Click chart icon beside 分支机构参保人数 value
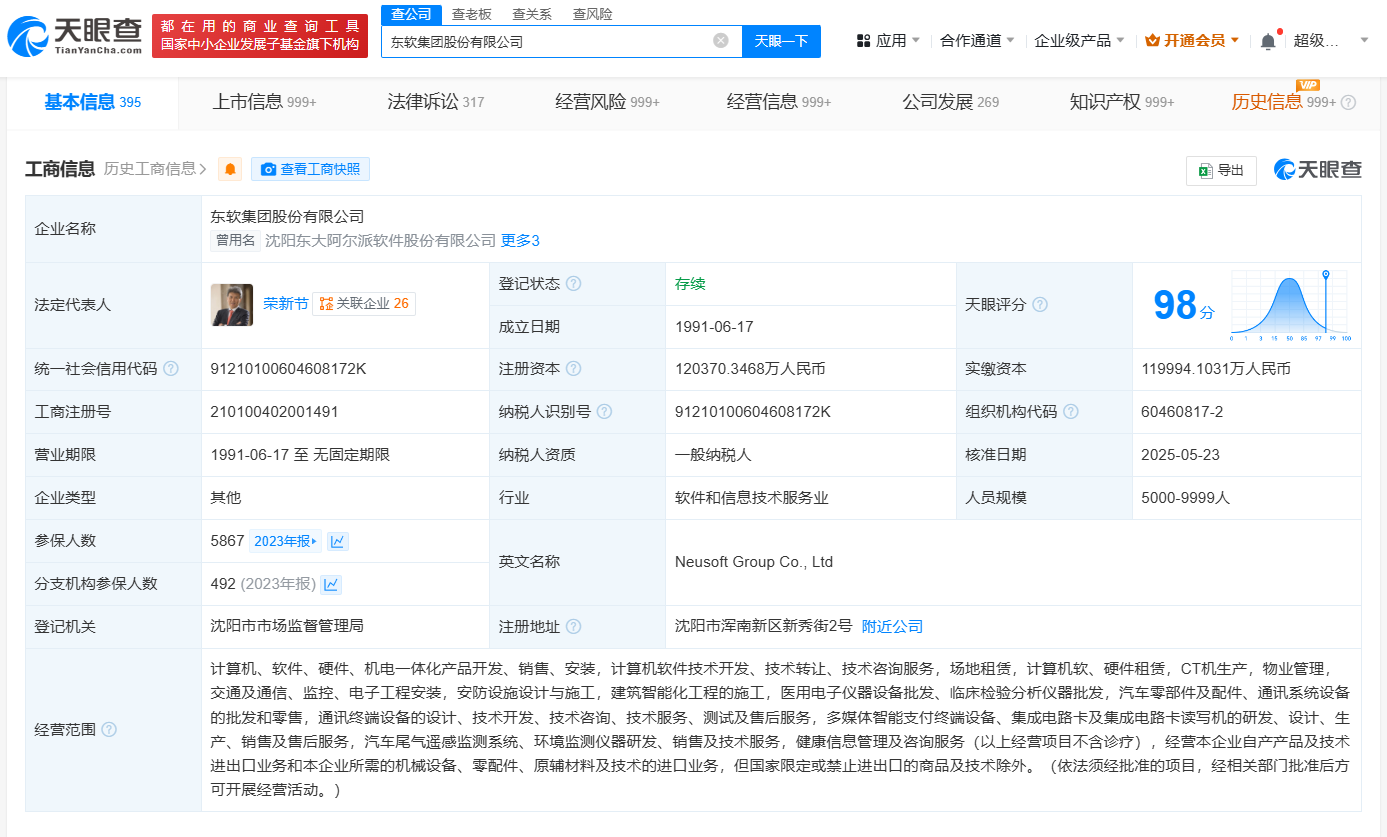The image size is (1387, 837). 331,584
